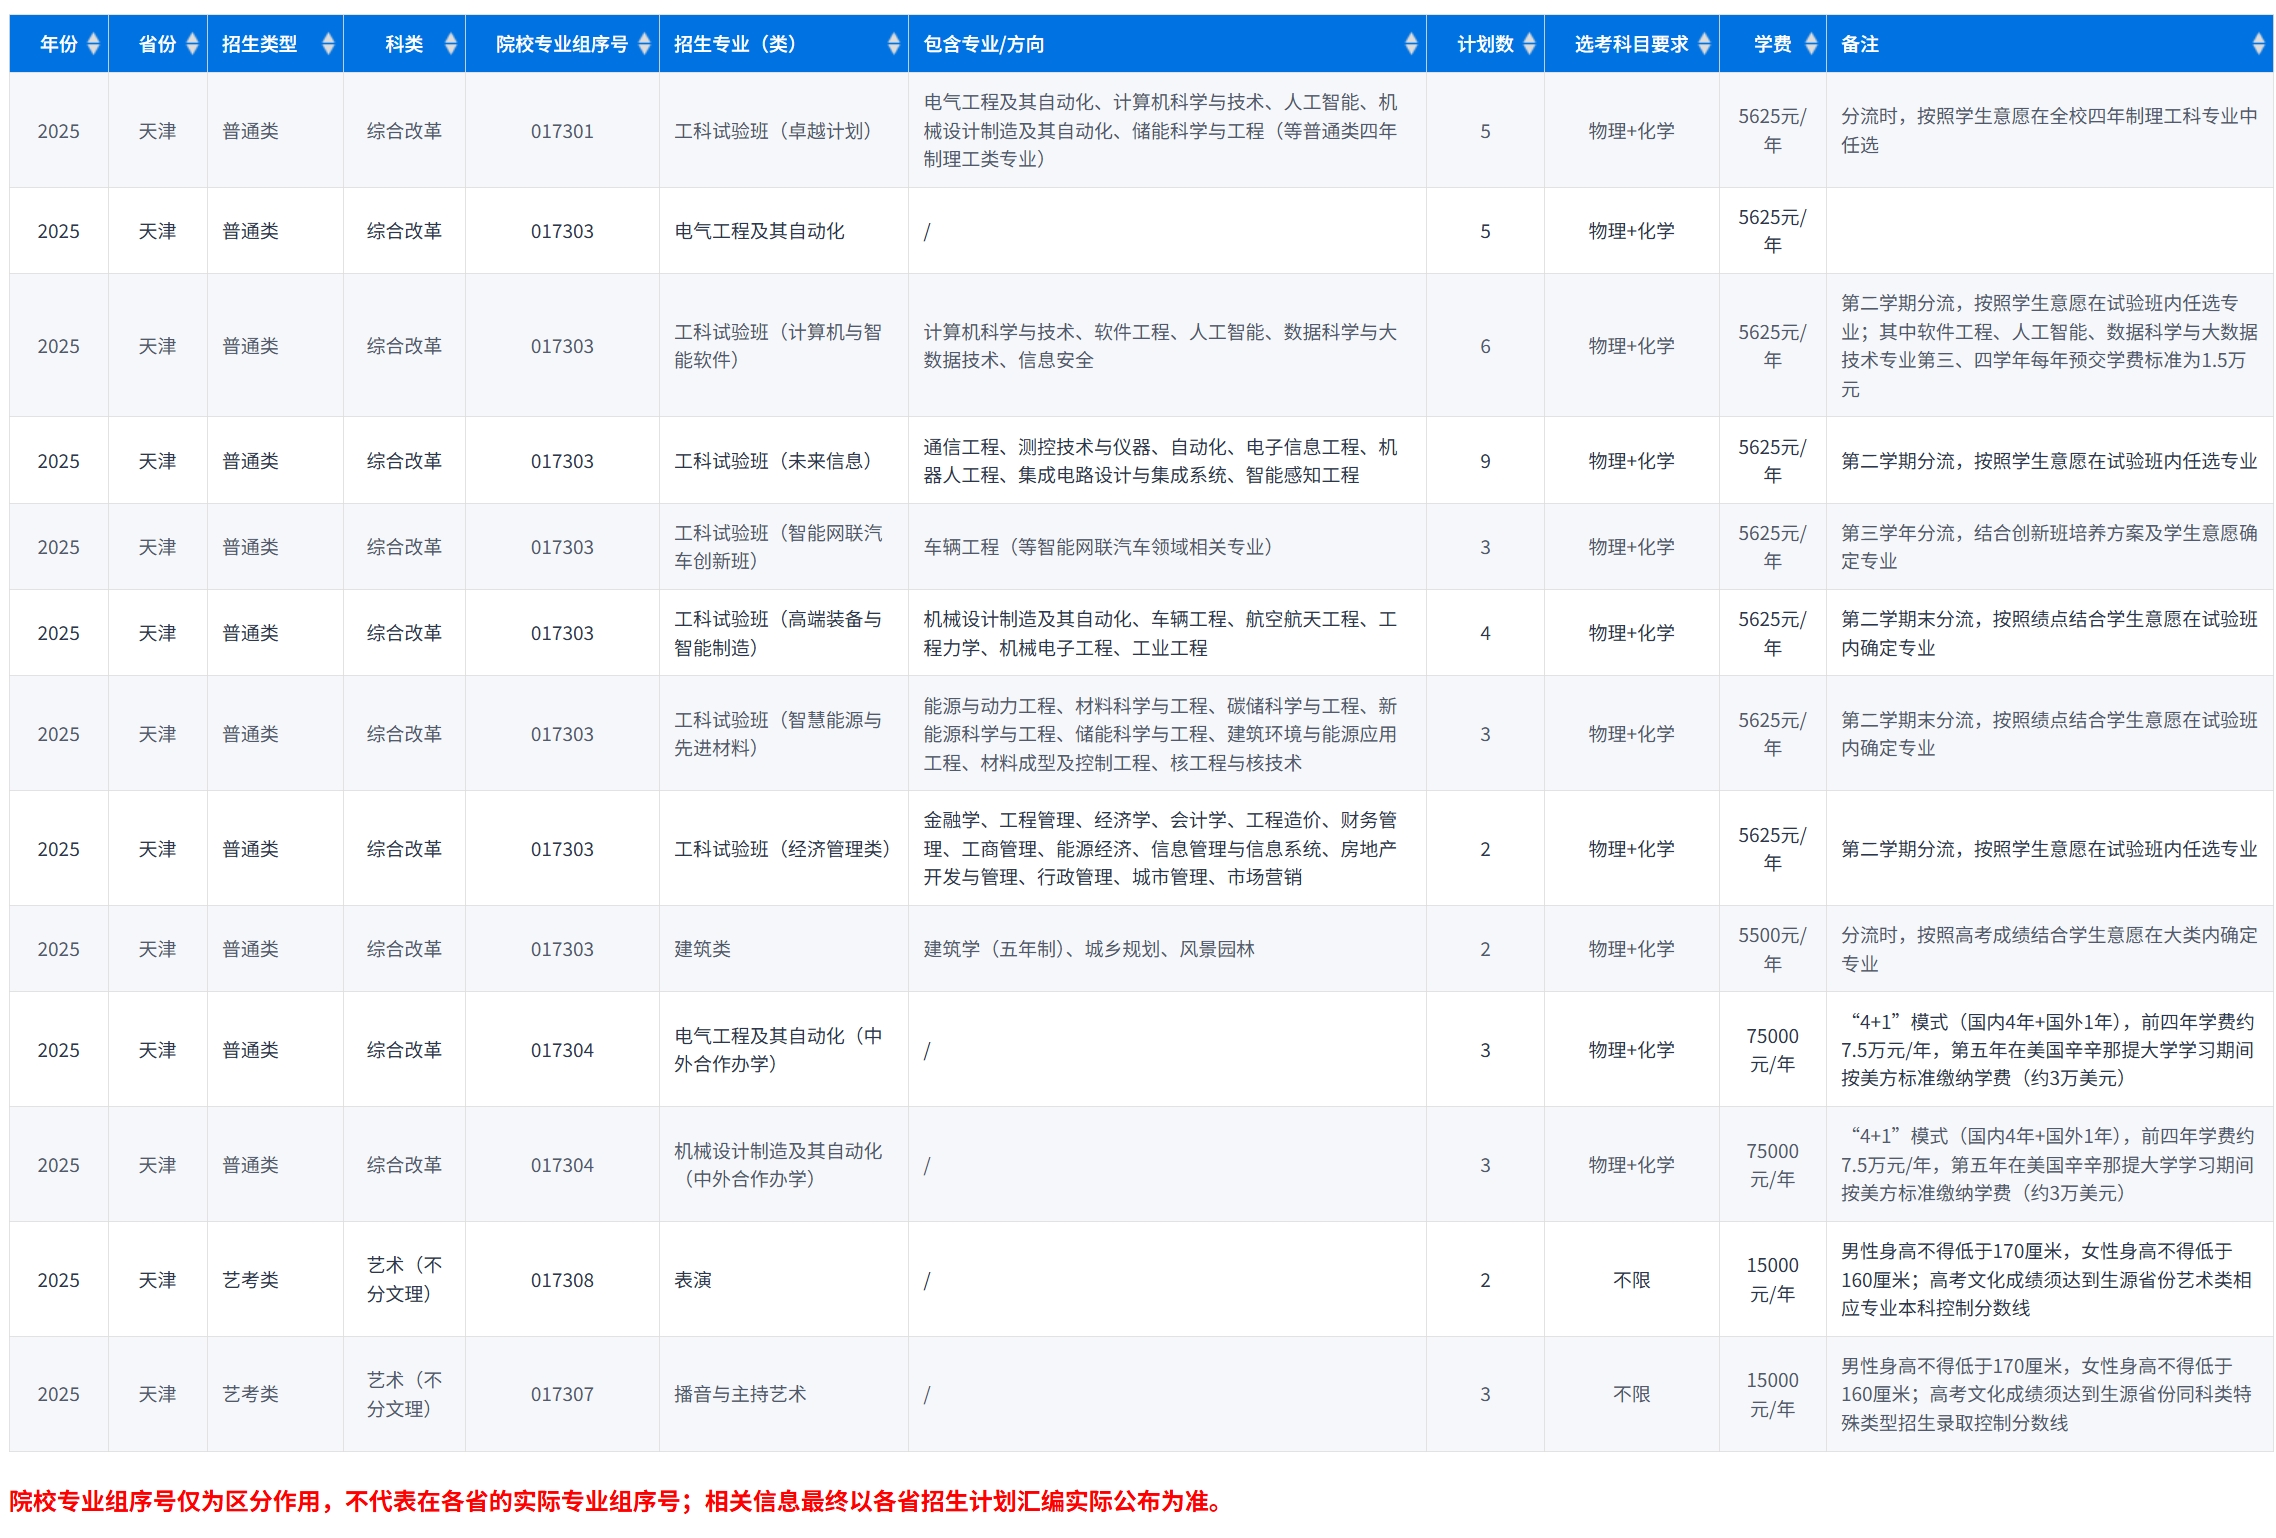Select 工科试验班（卓越计划） major cell

point(773,131)
